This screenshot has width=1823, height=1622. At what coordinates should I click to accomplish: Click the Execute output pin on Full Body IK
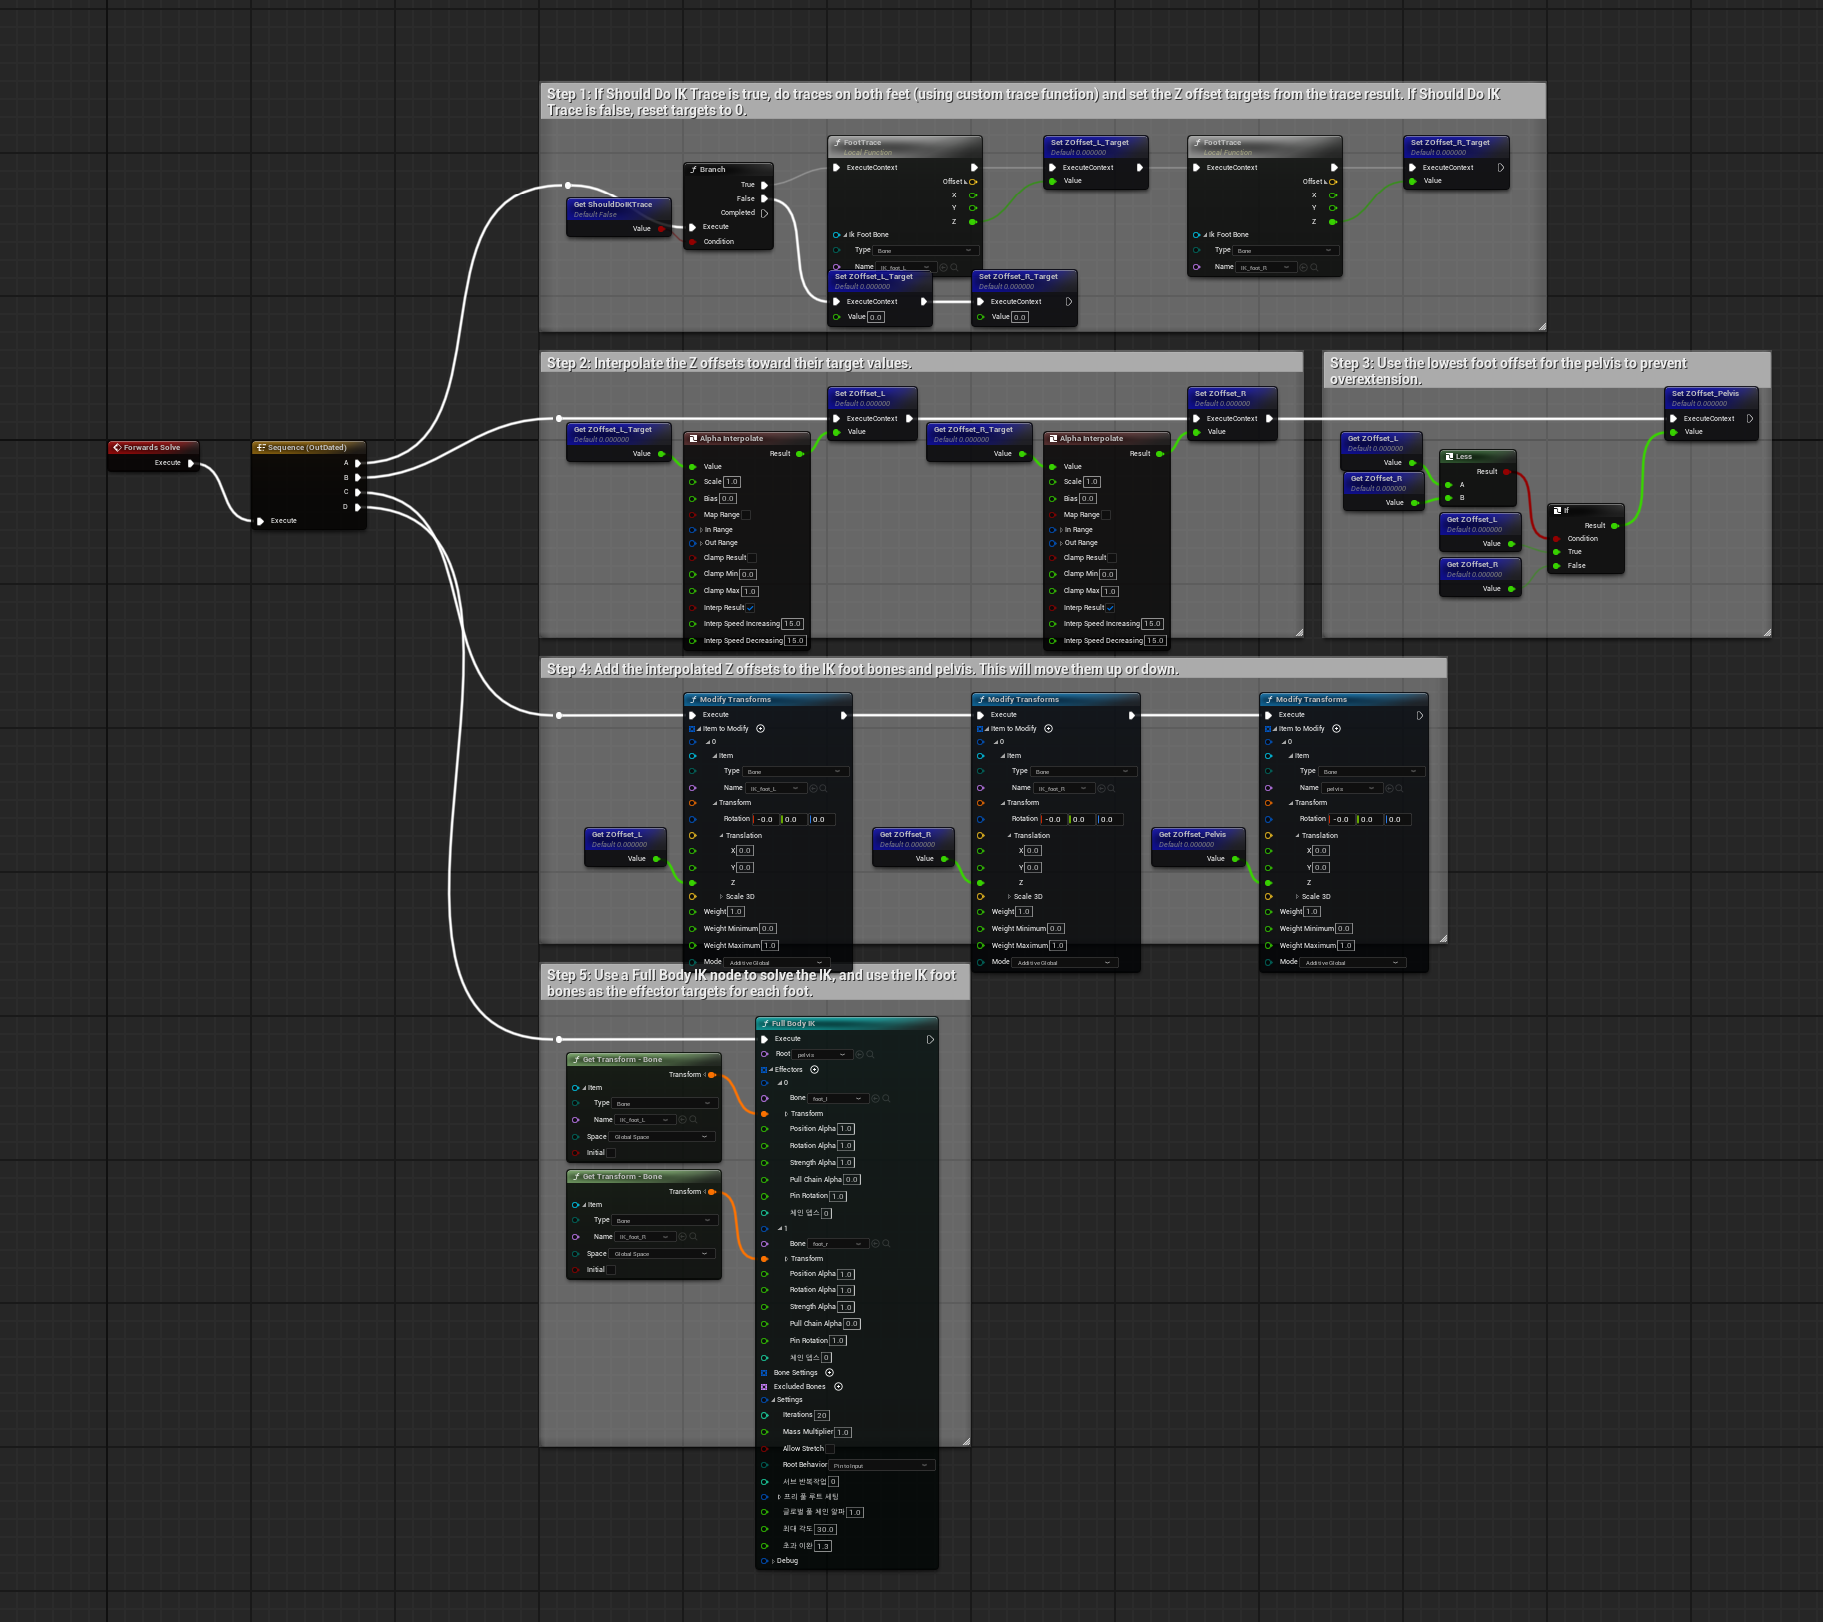(x=930, y=1039)
